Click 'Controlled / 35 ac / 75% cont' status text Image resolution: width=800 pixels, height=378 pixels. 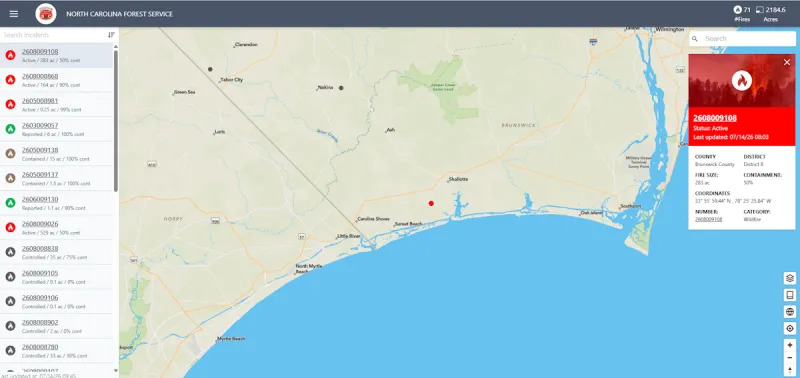coord(55,258)
